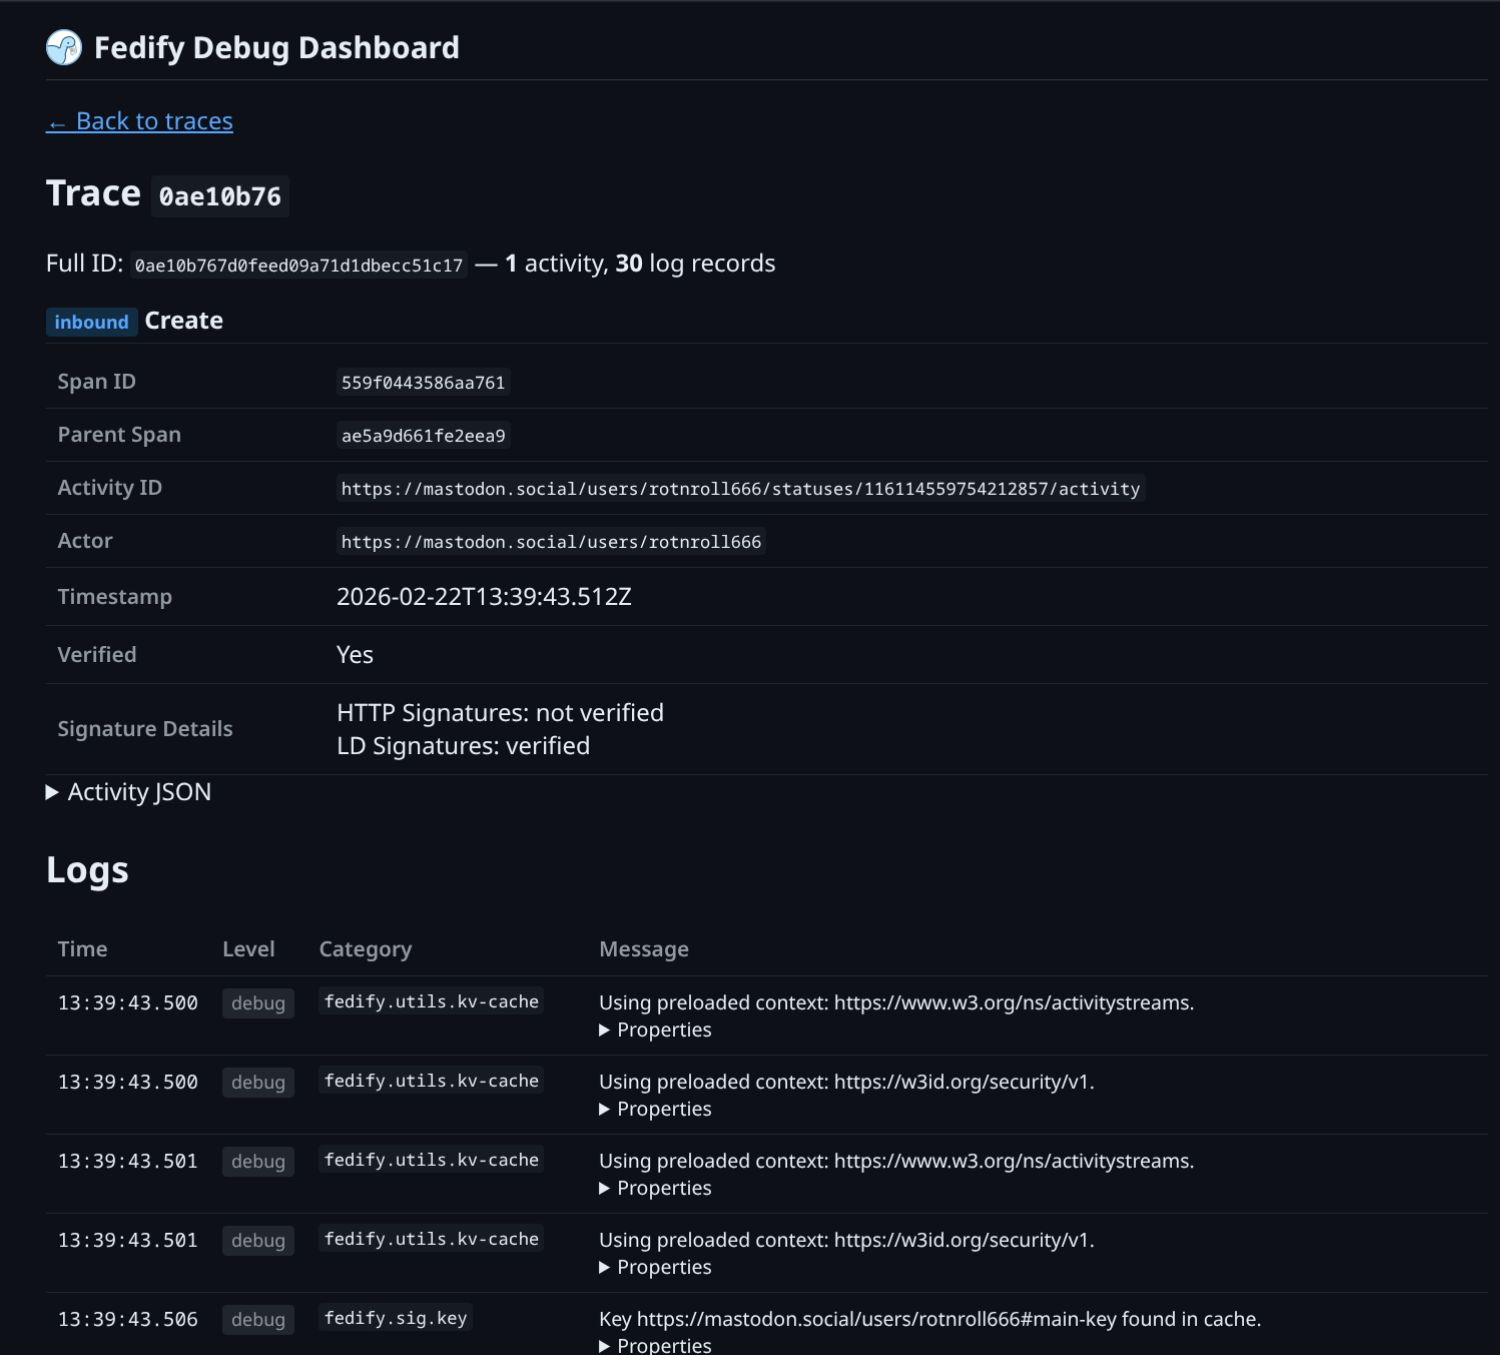Screen dimensions: 1500x1355
Task: Click the Parent Span value ae5a9d661fe2eea9
Action: tap(423, 436)
